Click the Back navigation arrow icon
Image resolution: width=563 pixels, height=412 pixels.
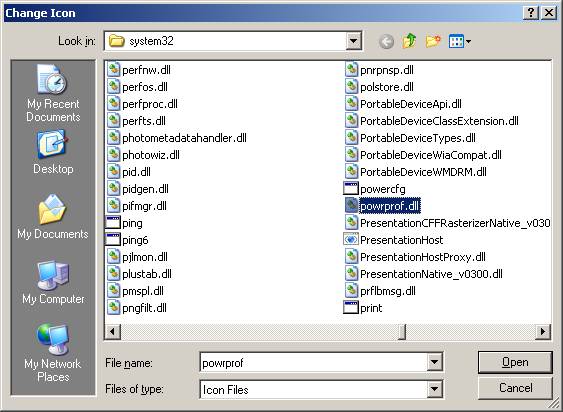point(386,42)
